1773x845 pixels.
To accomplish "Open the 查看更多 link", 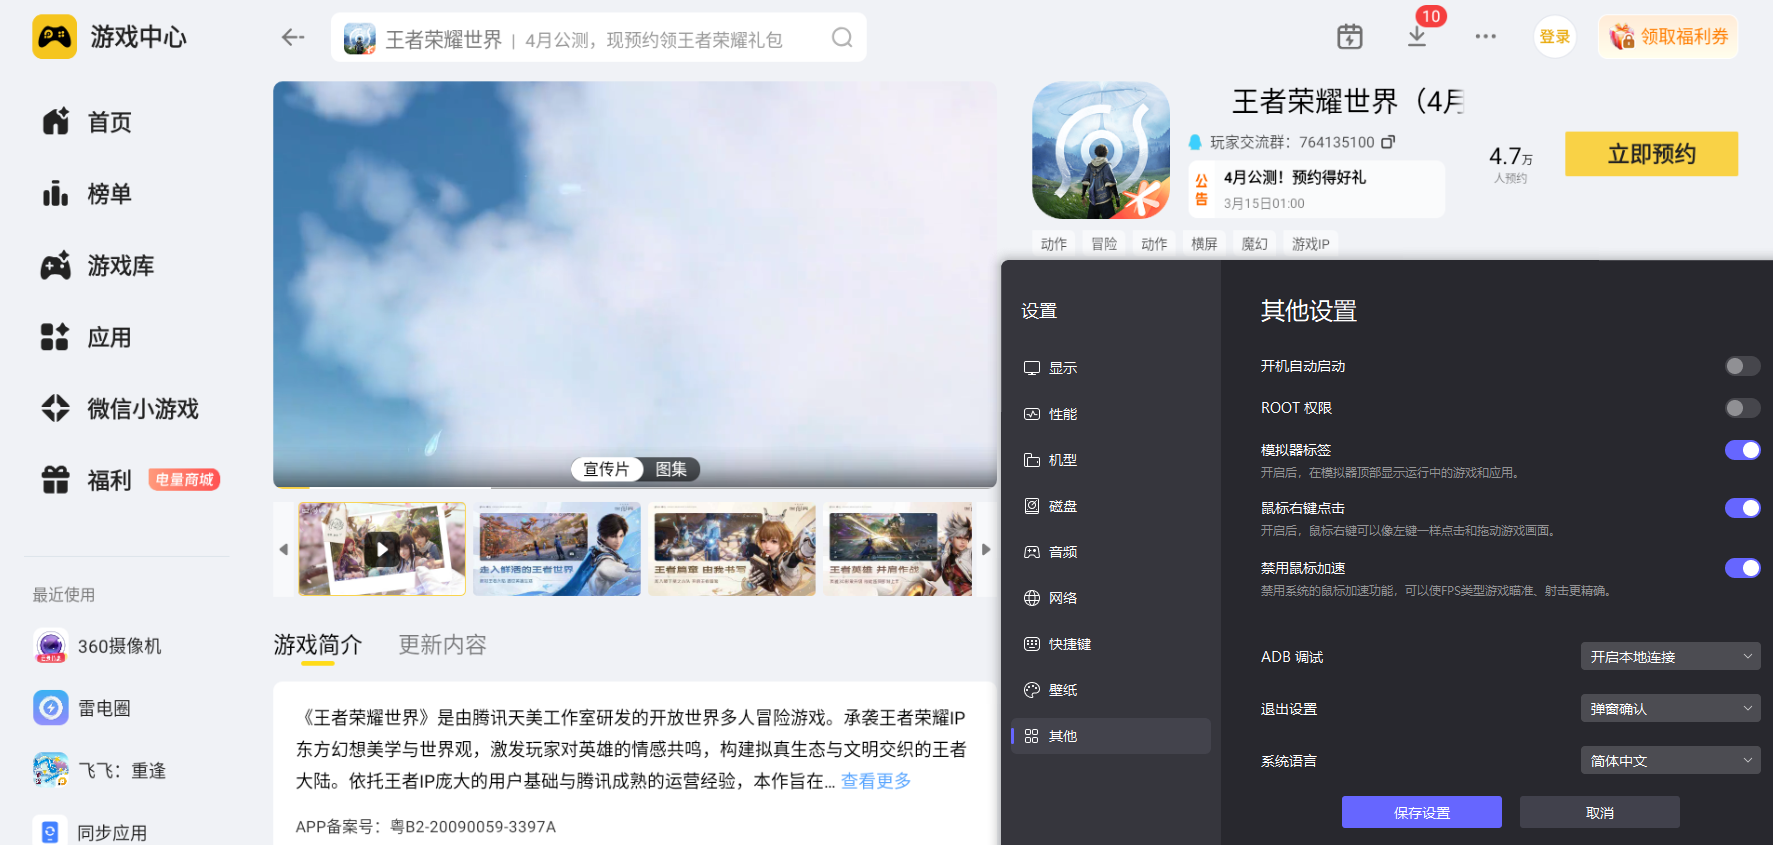I will pos(876,781).
